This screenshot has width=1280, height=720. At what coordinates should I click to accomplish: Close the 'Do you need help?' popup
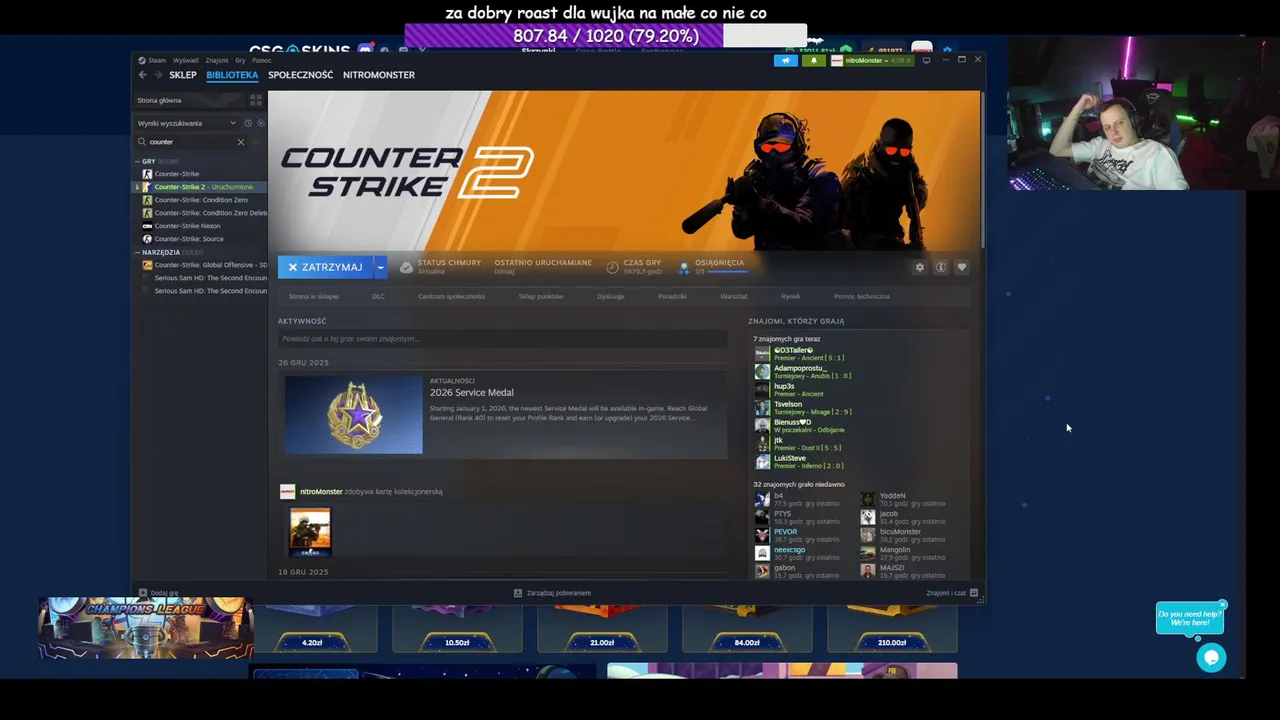coord(1222,605)
